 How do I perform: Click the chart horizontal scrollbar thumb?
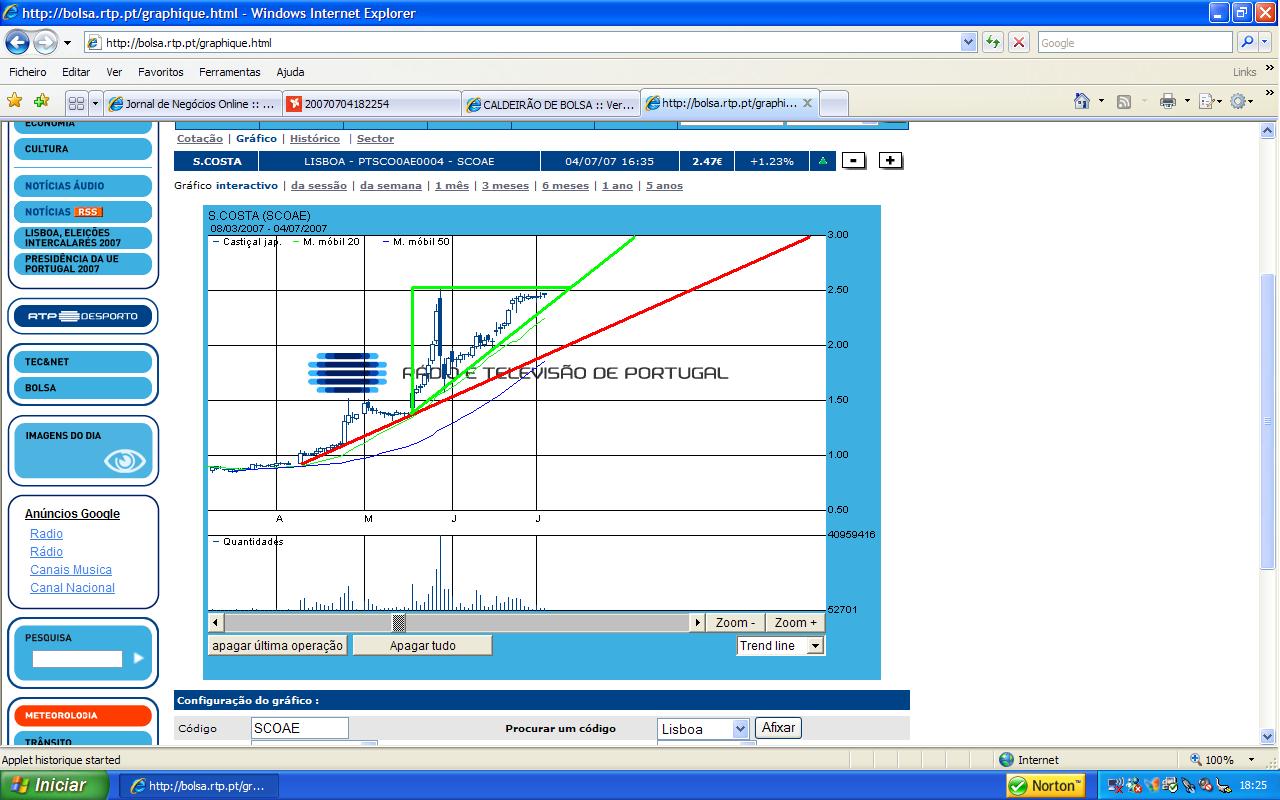(x=399, y=623)
